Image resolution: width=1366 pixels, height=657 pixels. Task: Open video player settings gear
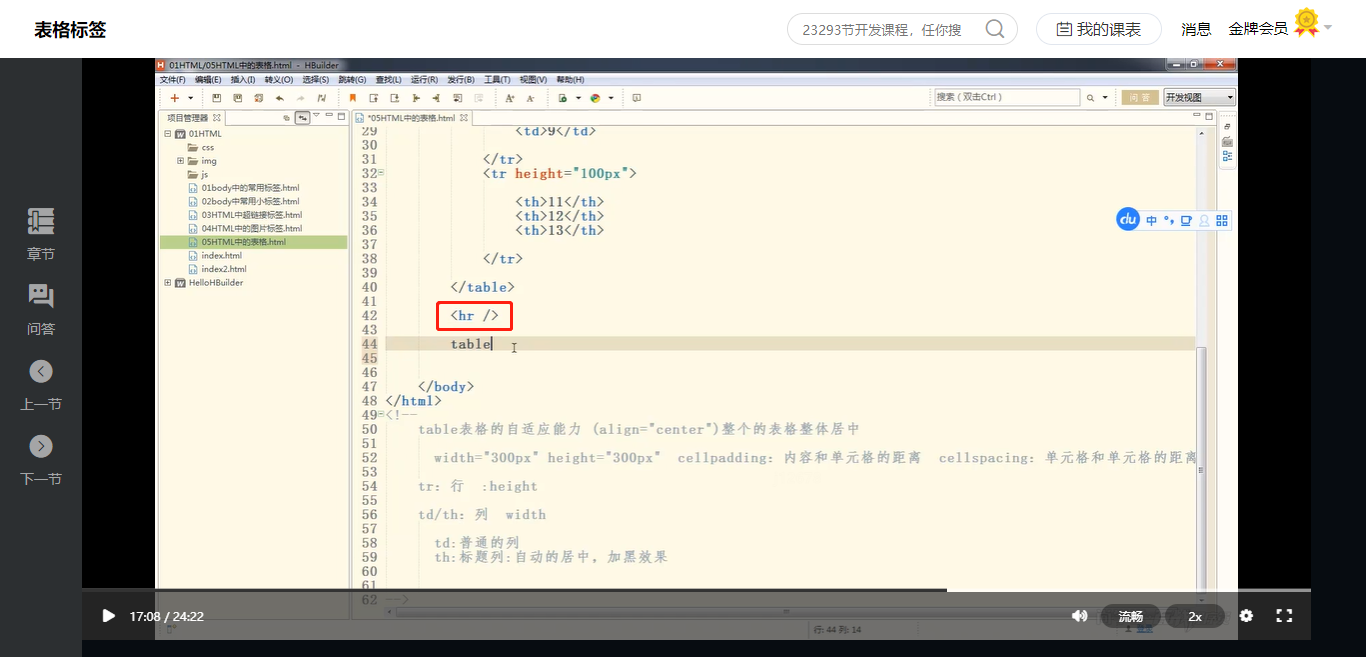pos(1246,616)
